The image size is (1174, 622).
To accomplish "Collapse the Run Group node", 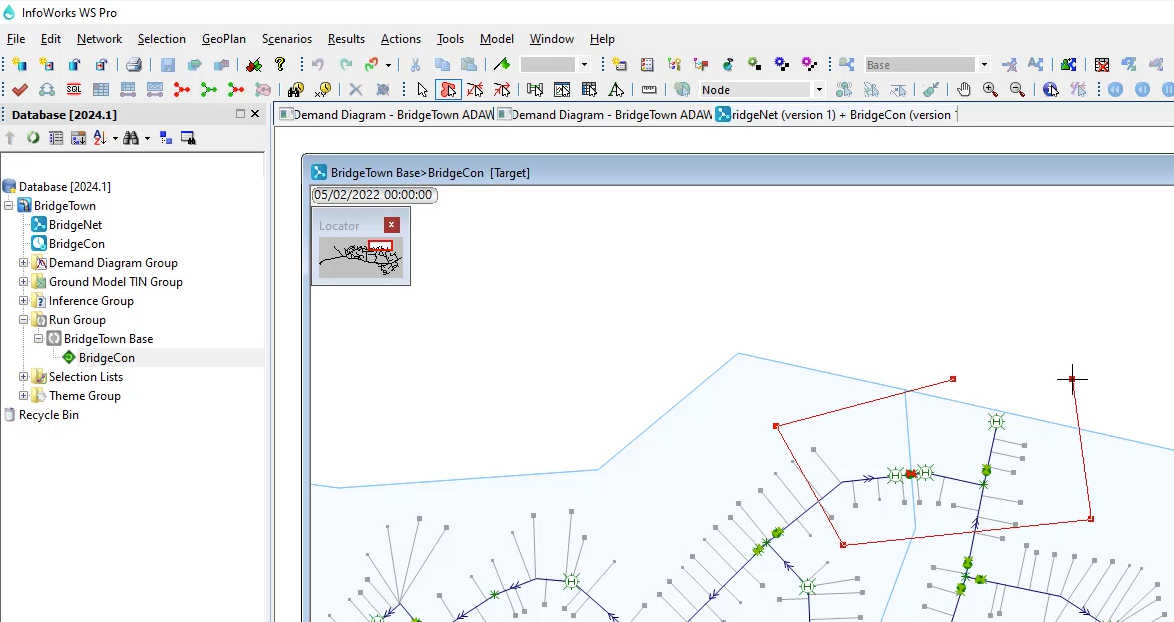I will pos(23,320).
